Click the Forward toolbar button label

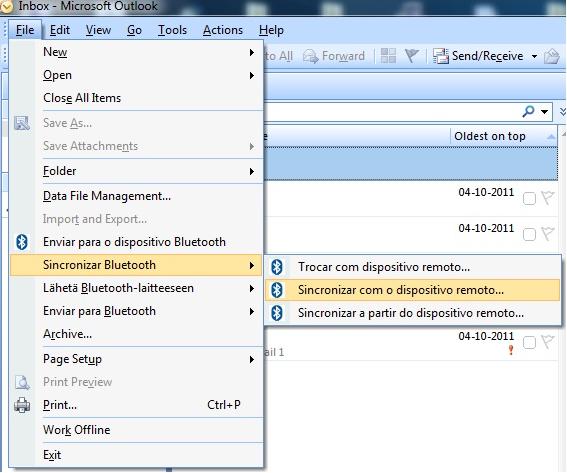click(343, 56)
